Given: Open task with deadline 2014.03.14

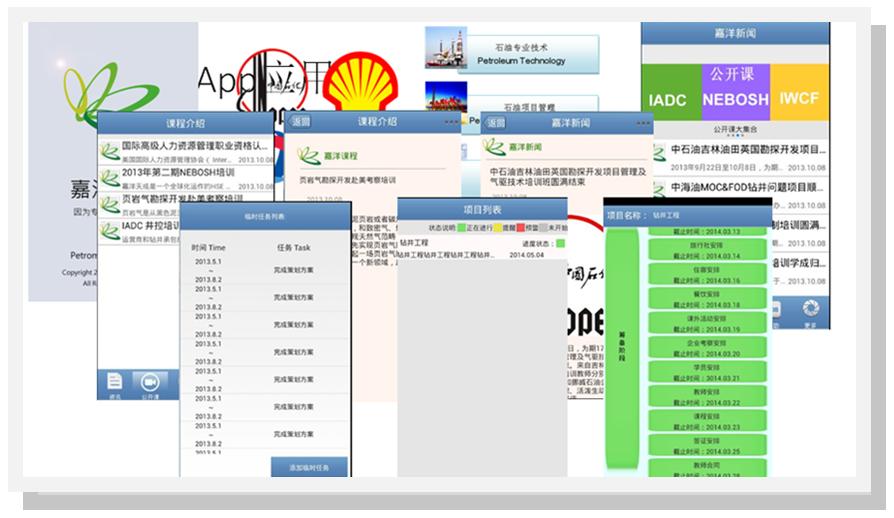Looking at the screenshot, I should point(708,250).
